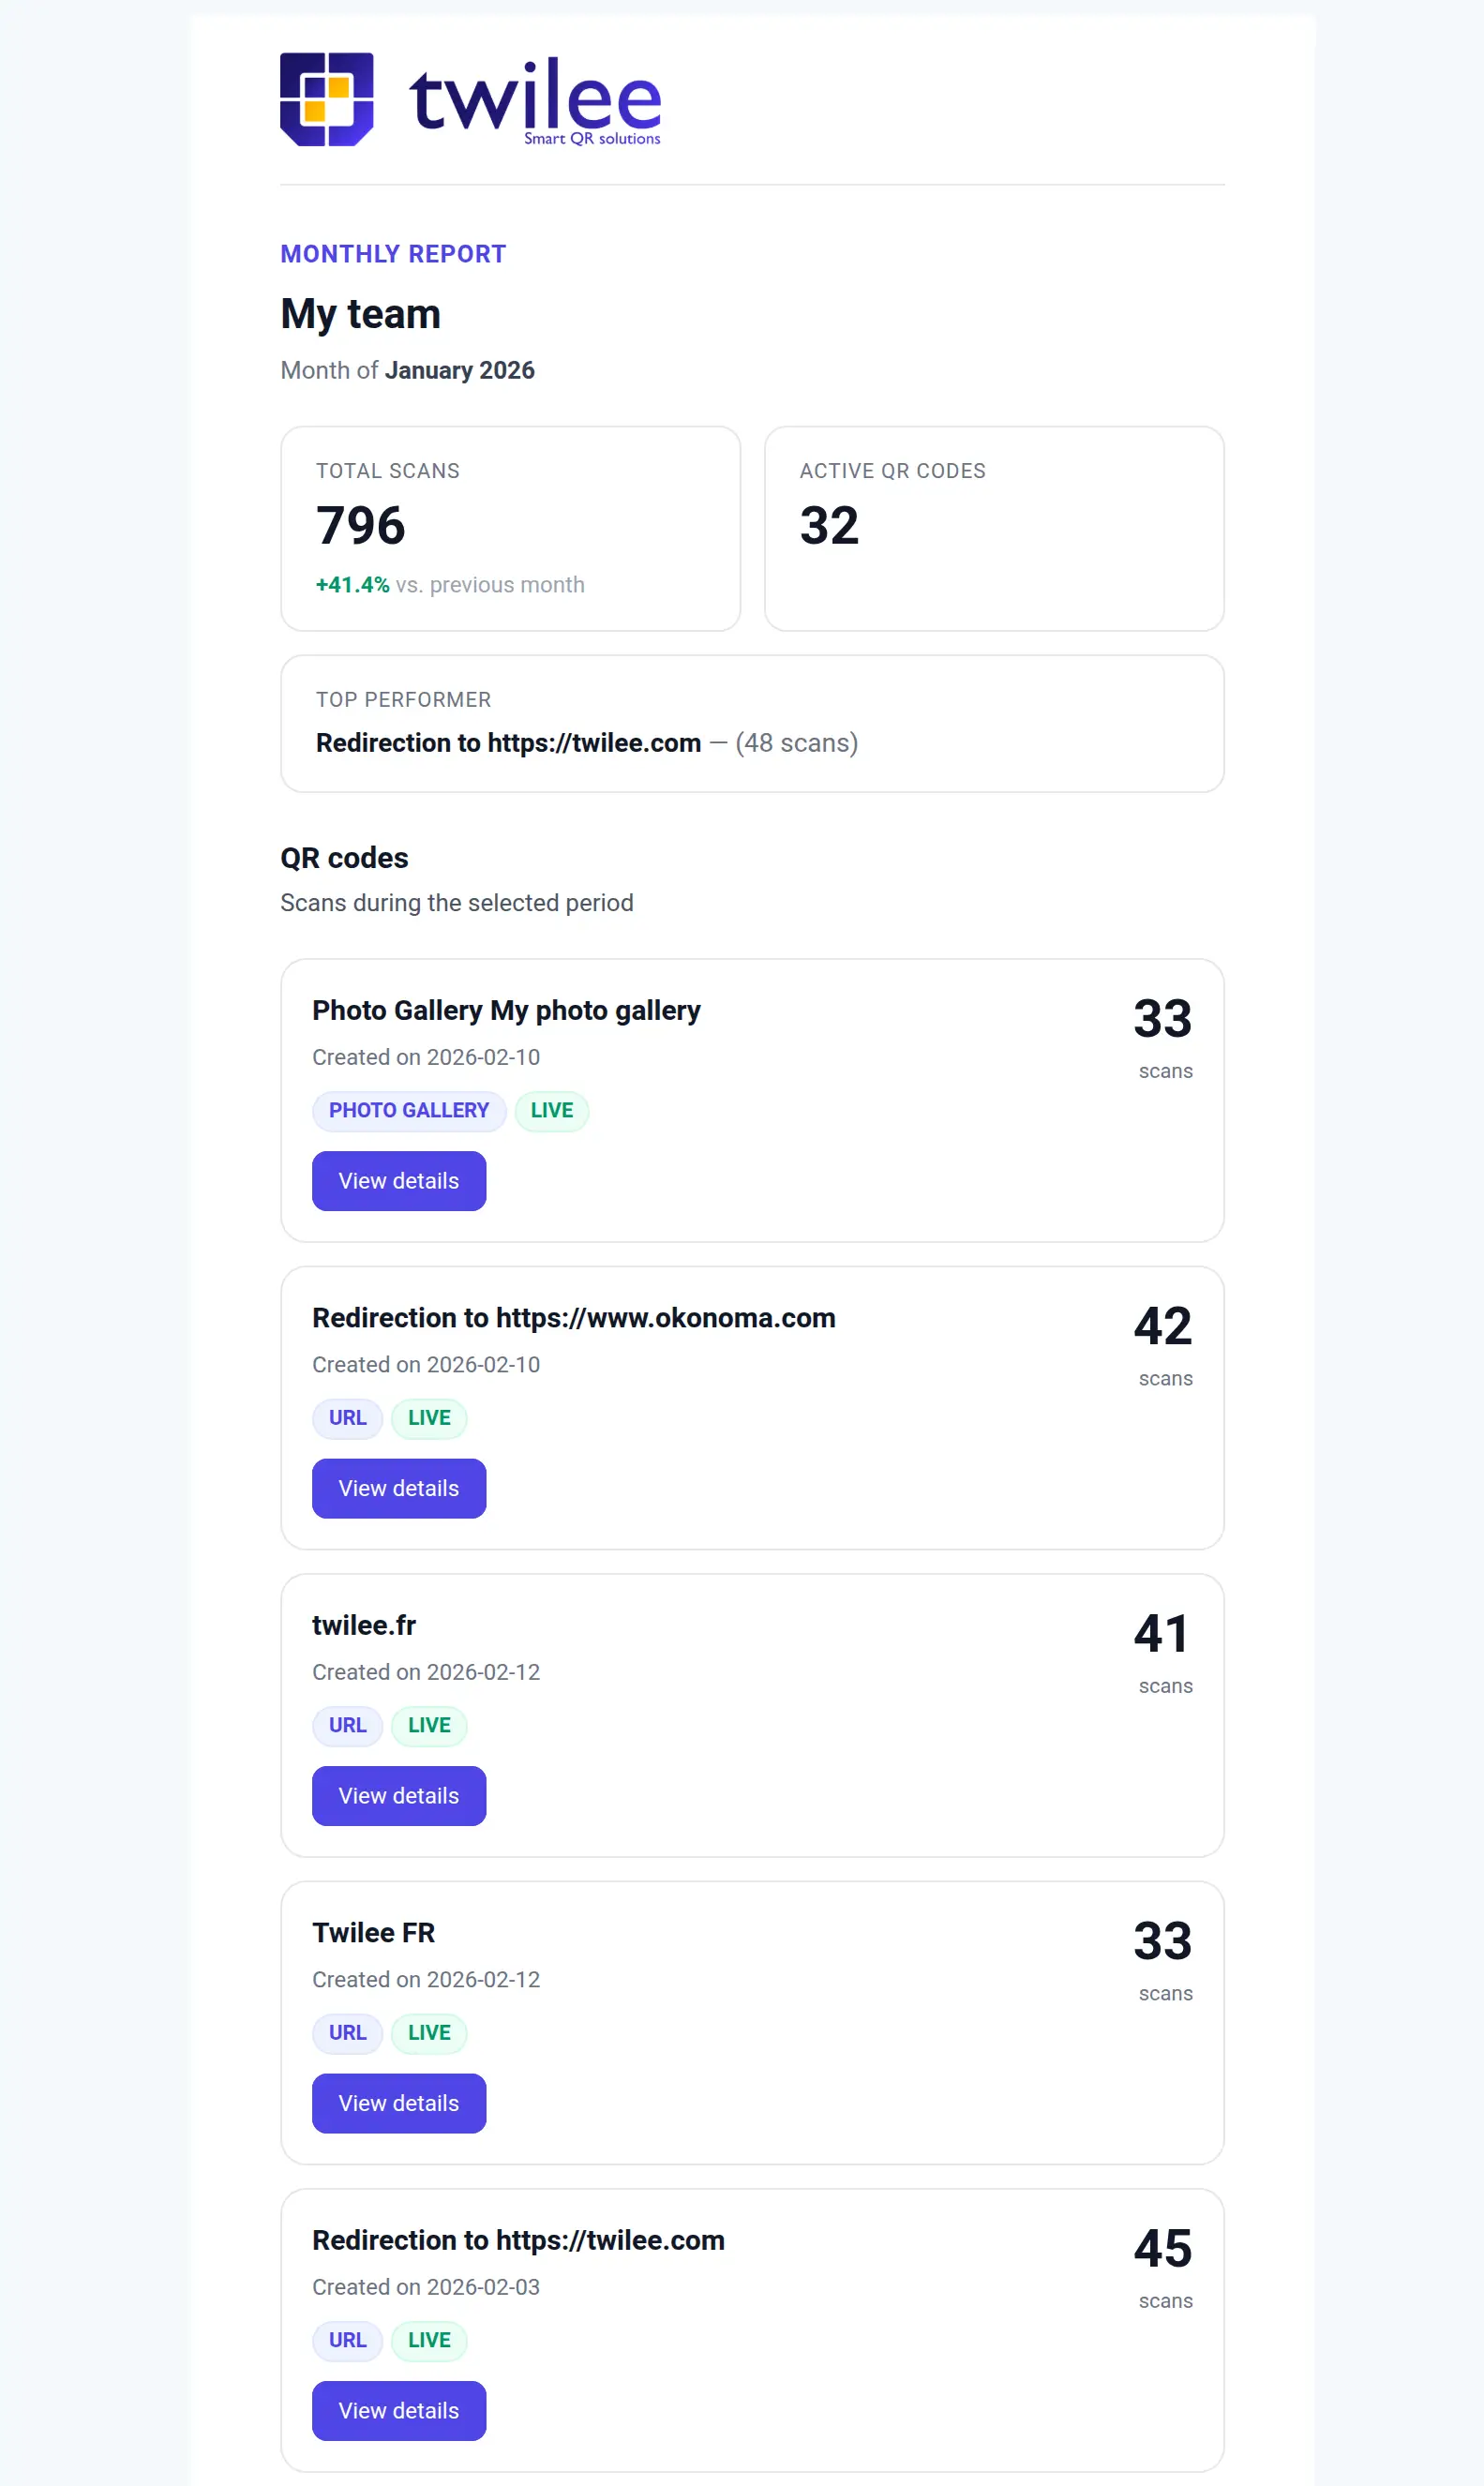
Task: Click the 42 scans count
Action: pyautogui.click(x=1162, y=1327)
